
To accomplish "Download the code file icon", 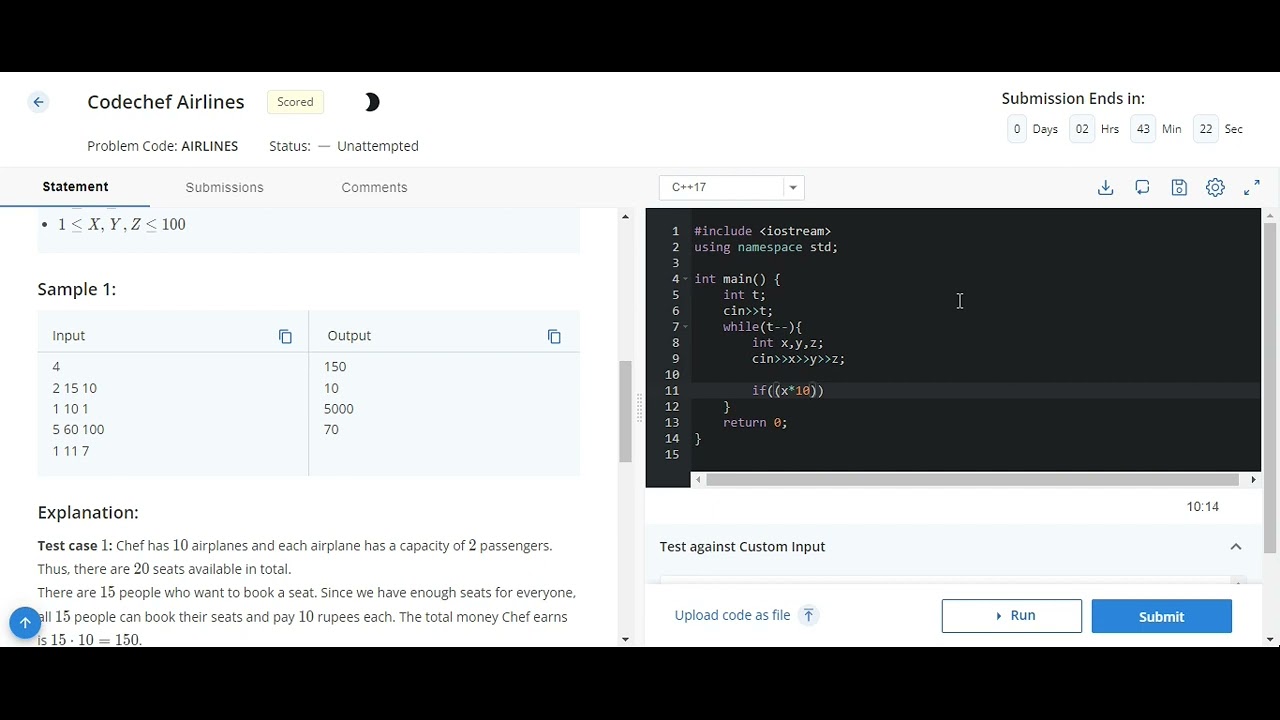I will click(x=1105, y=187).
